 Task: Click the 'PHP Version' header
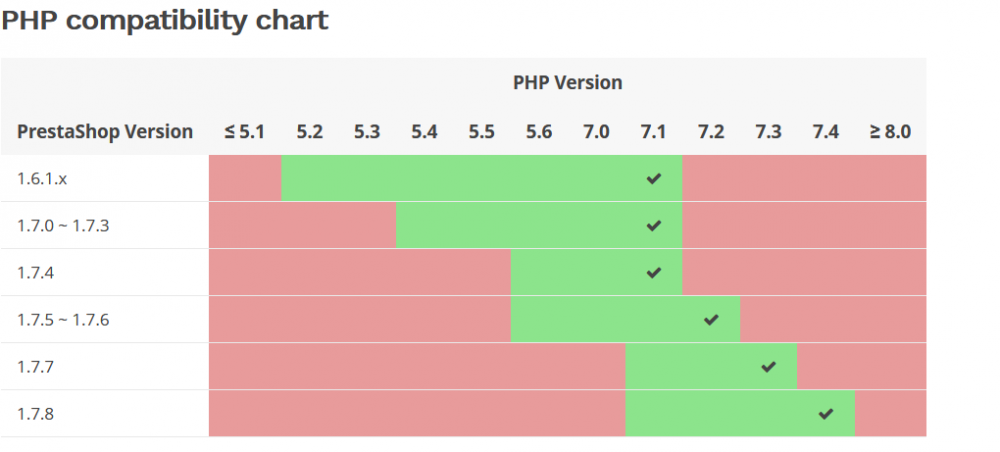[567, 82]
